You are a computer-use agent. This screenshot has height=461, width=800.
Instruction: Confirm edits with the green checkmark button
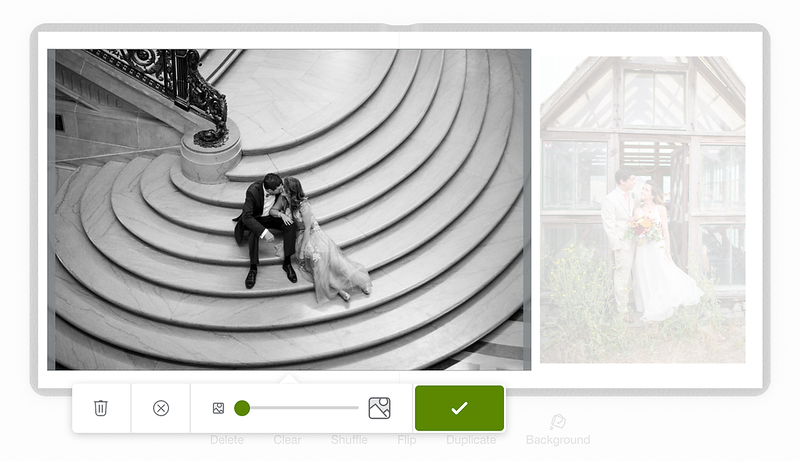click(x=459, y=408)
